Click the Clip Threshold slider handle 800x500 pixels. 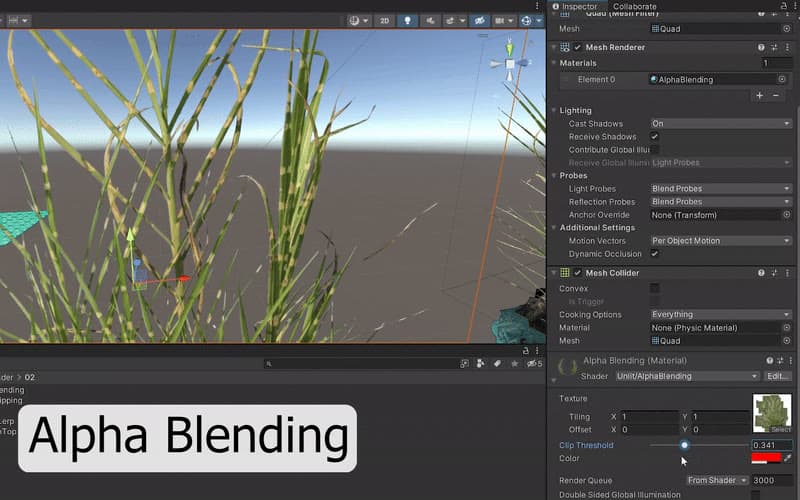coord(684,445)
